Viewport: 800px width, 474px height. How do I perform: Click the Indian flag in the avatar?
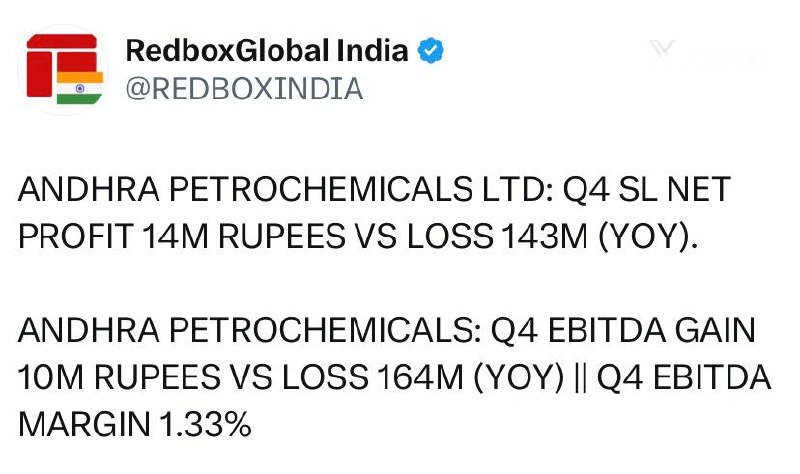tap(80, 88)
